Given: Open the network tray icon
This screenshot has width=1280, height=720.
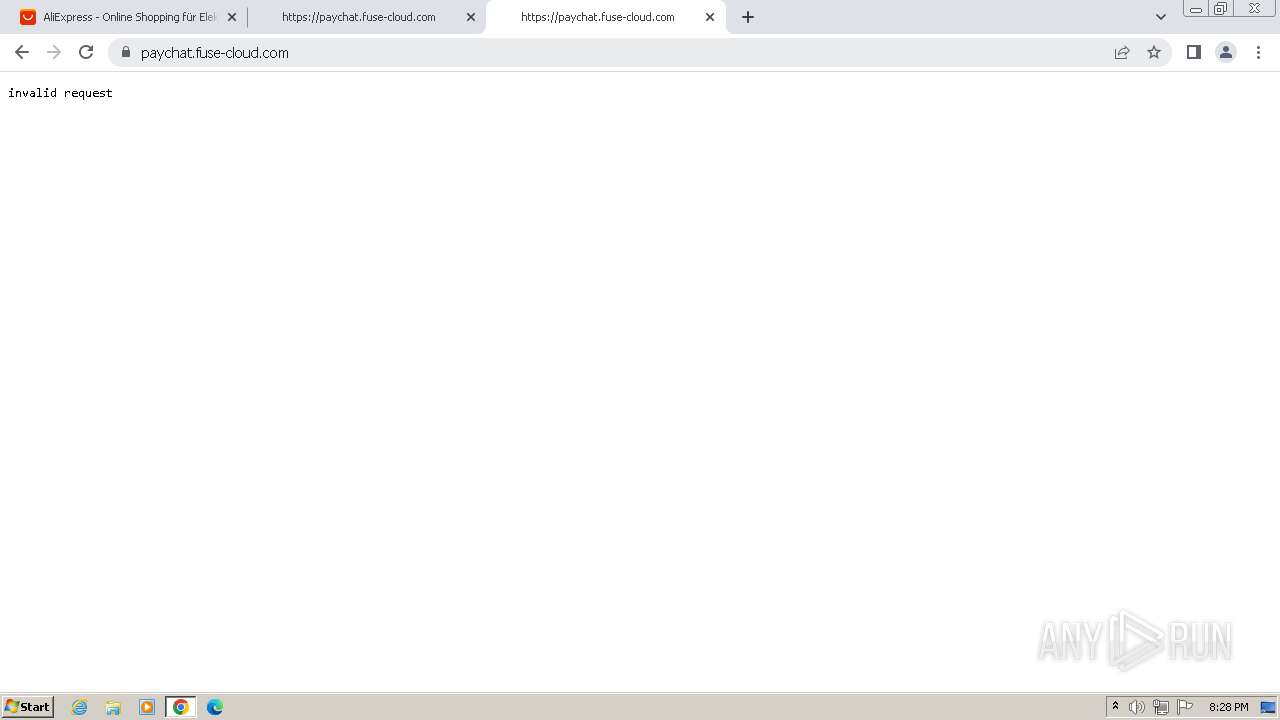Looking at the screenshot, I should tap(1161, 707).
